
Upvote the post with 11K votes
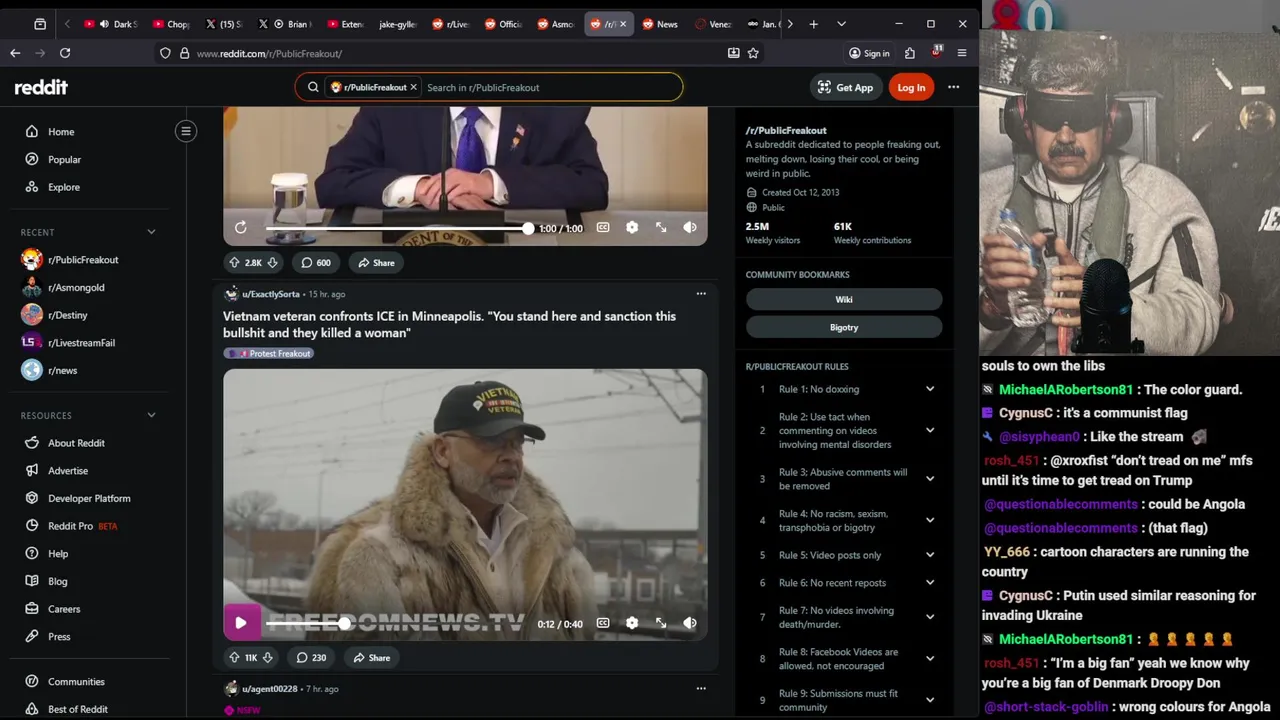coord(234,658)
